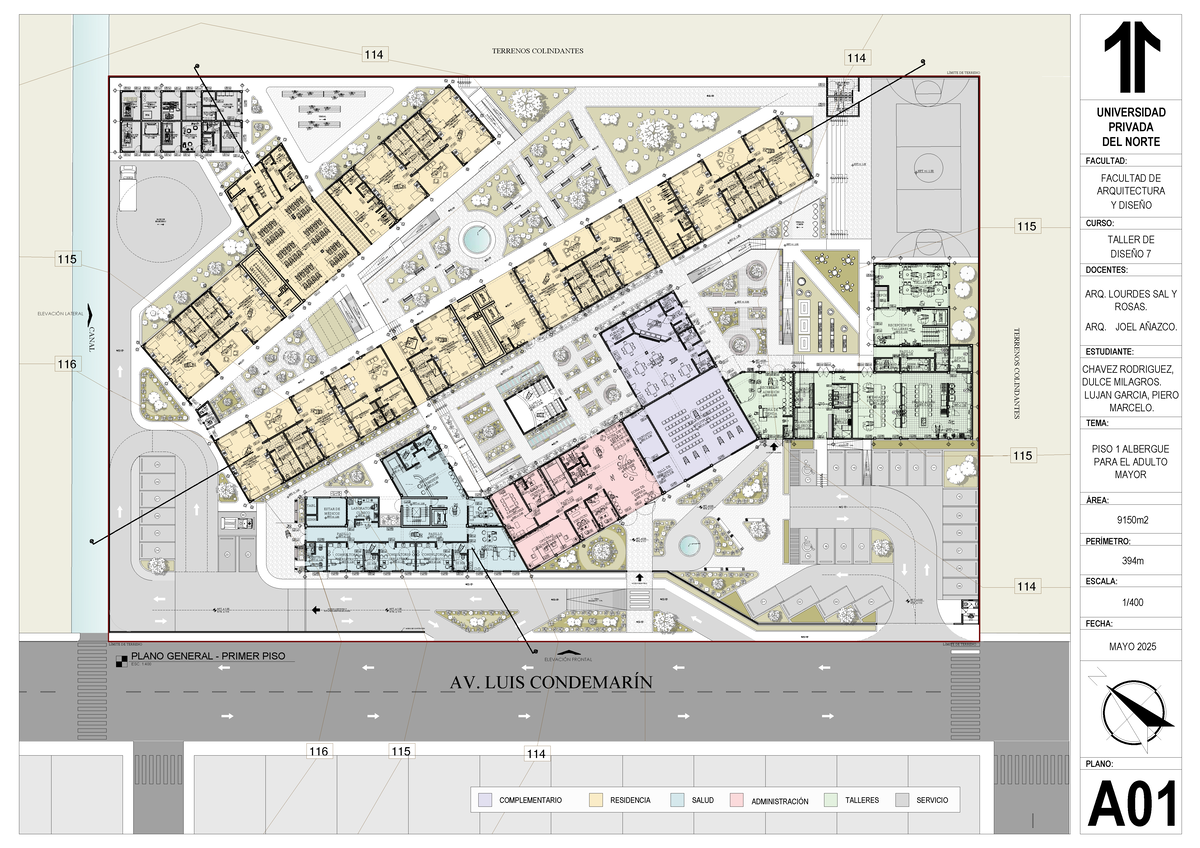Select the ADMINISTRACIÓN pink legend swatch
Screen dimensions: 1200x848
737,800
